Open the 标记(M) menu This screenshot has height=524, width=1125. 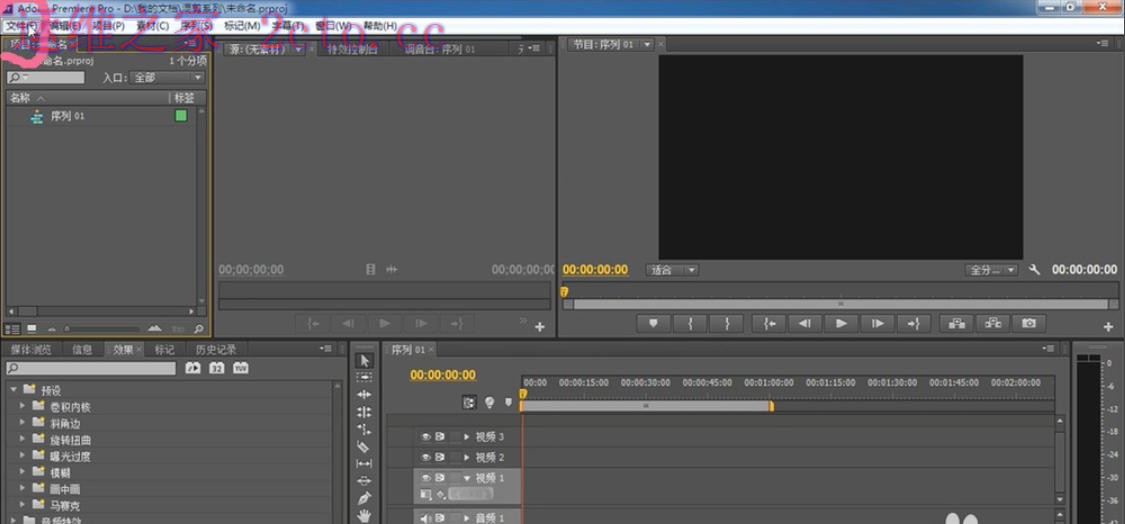243,26
